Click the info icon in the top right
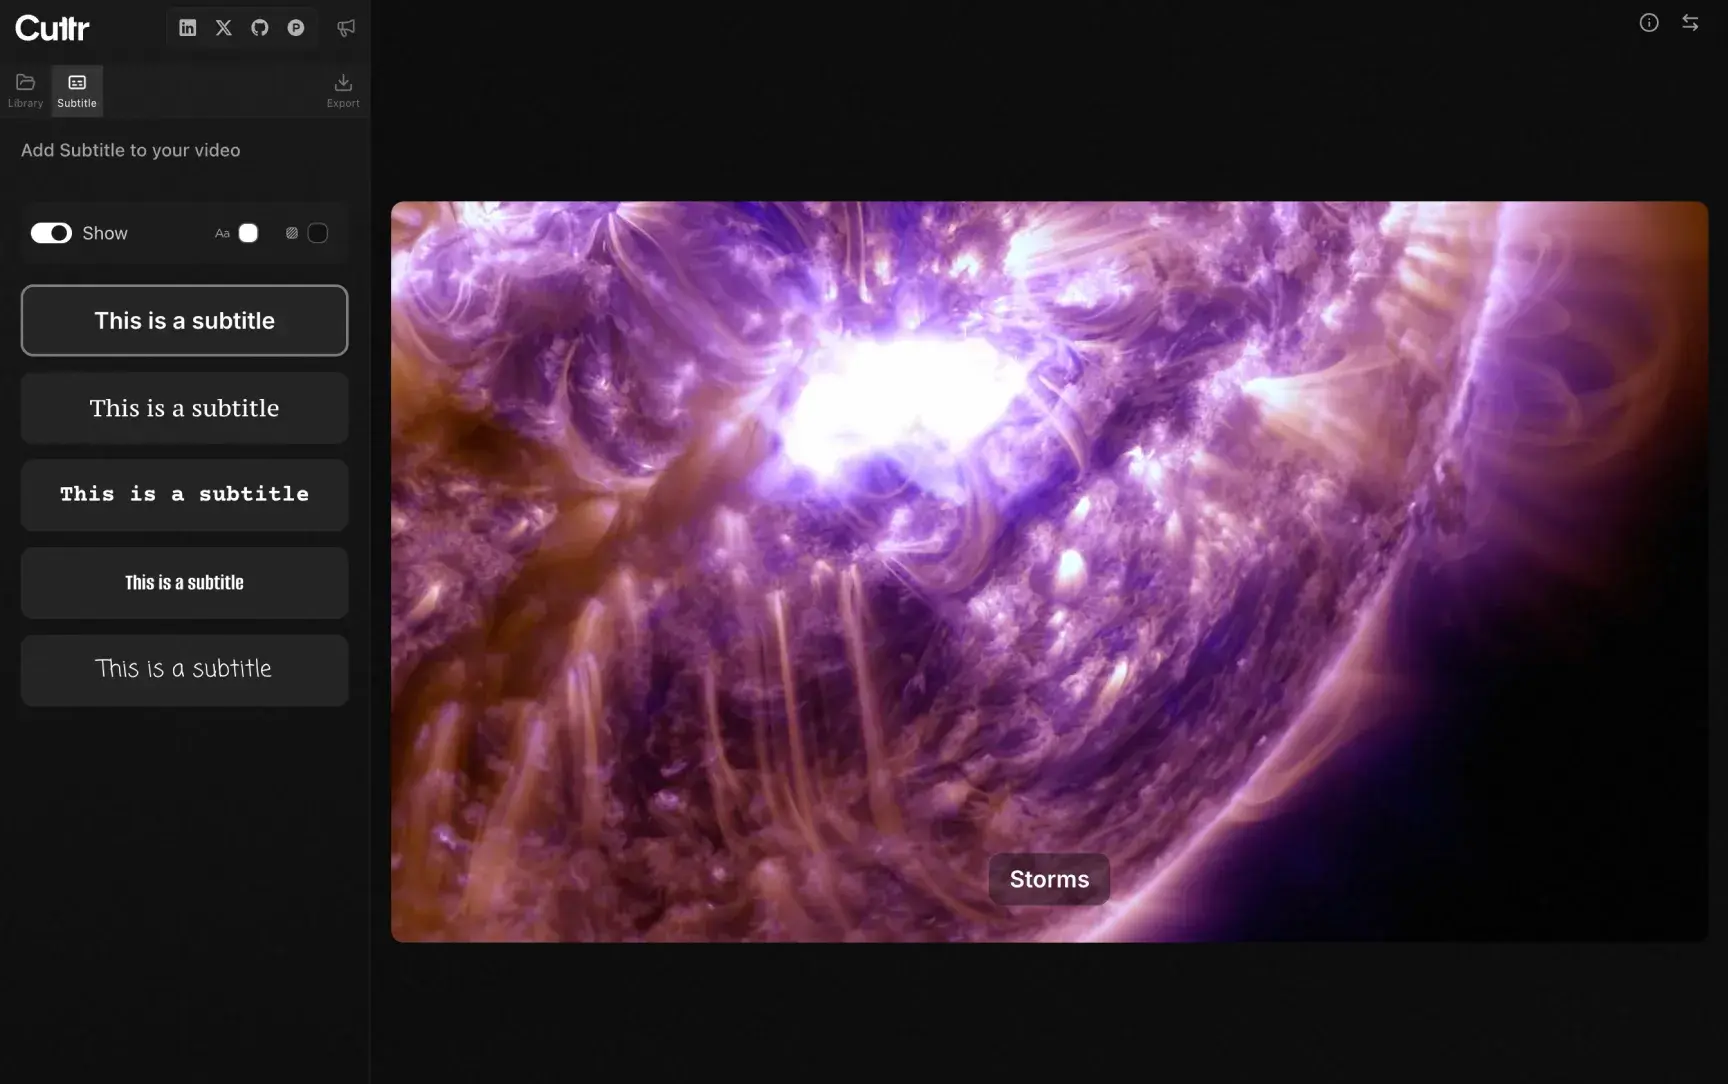The image size is (1728, 1084). click(x=1649, y=22)
